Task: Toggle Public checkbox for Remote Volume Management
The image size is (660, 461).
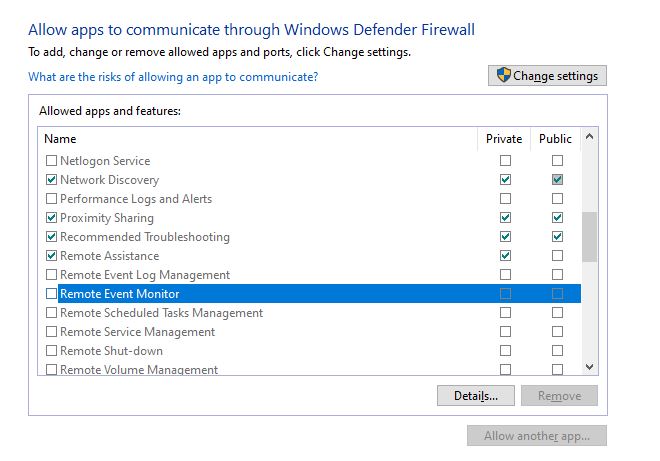Action: coord(557,370)
